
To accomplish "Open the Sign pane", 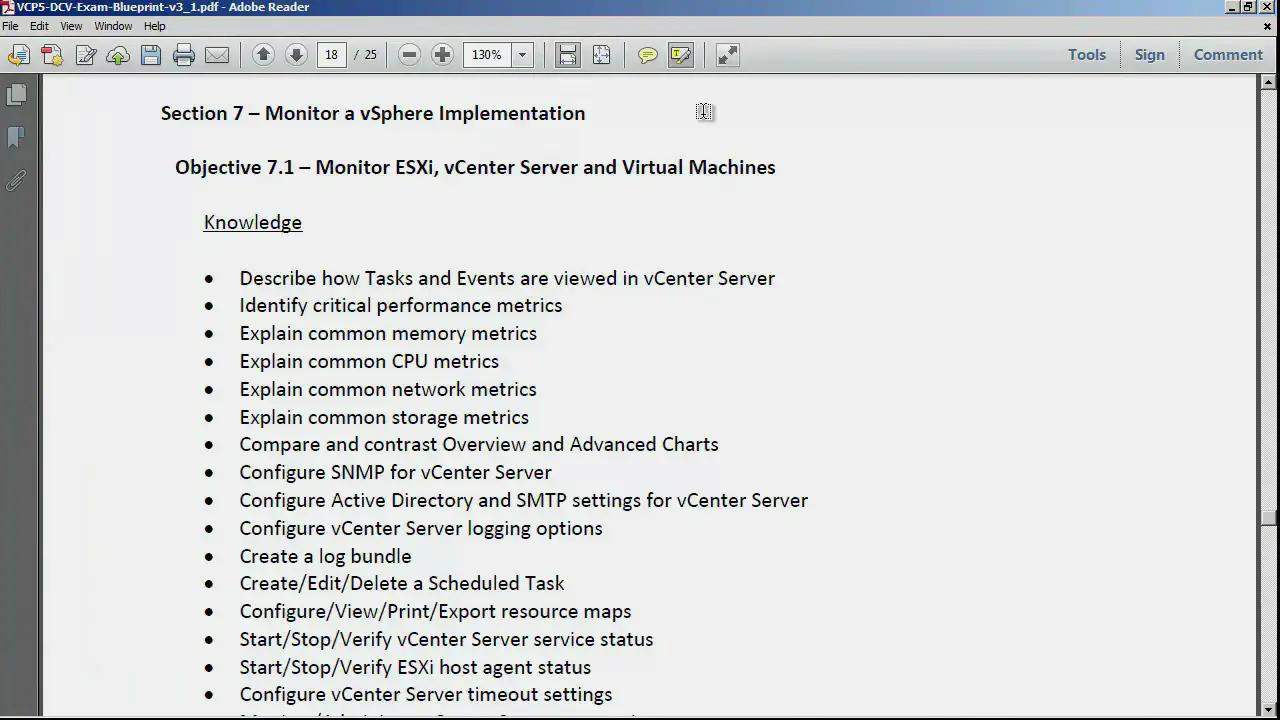I will (1149, 55).
